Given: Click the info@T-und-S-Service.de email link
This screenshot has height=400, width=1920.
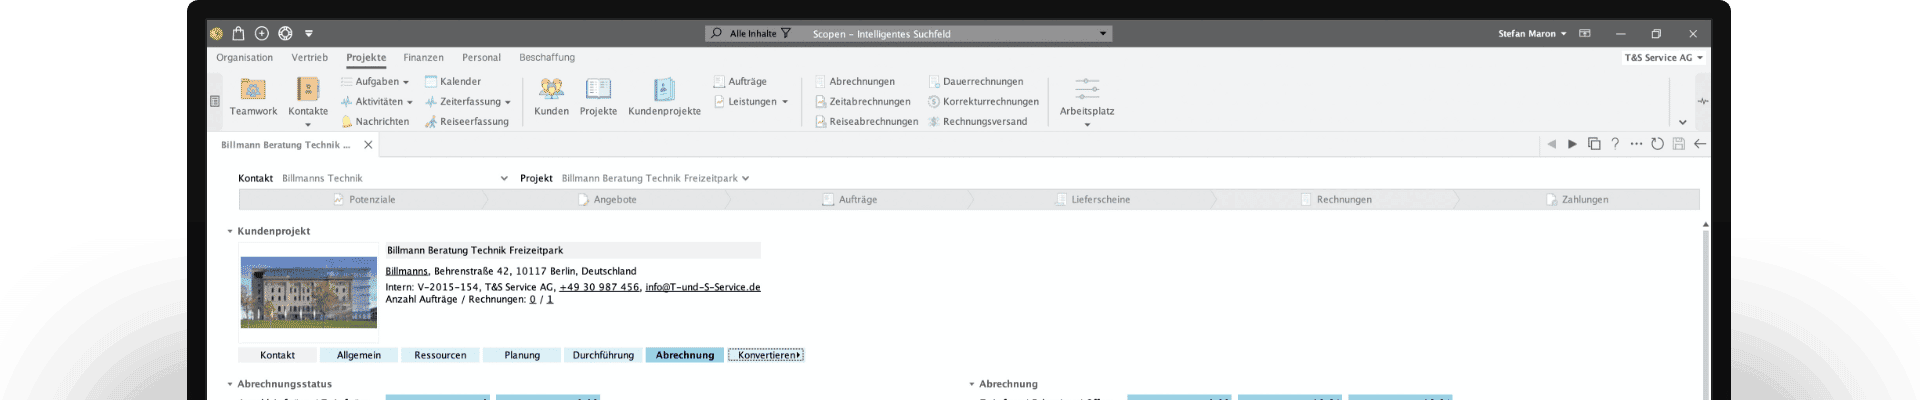Looking at the screenshot, I should (703, 287).
